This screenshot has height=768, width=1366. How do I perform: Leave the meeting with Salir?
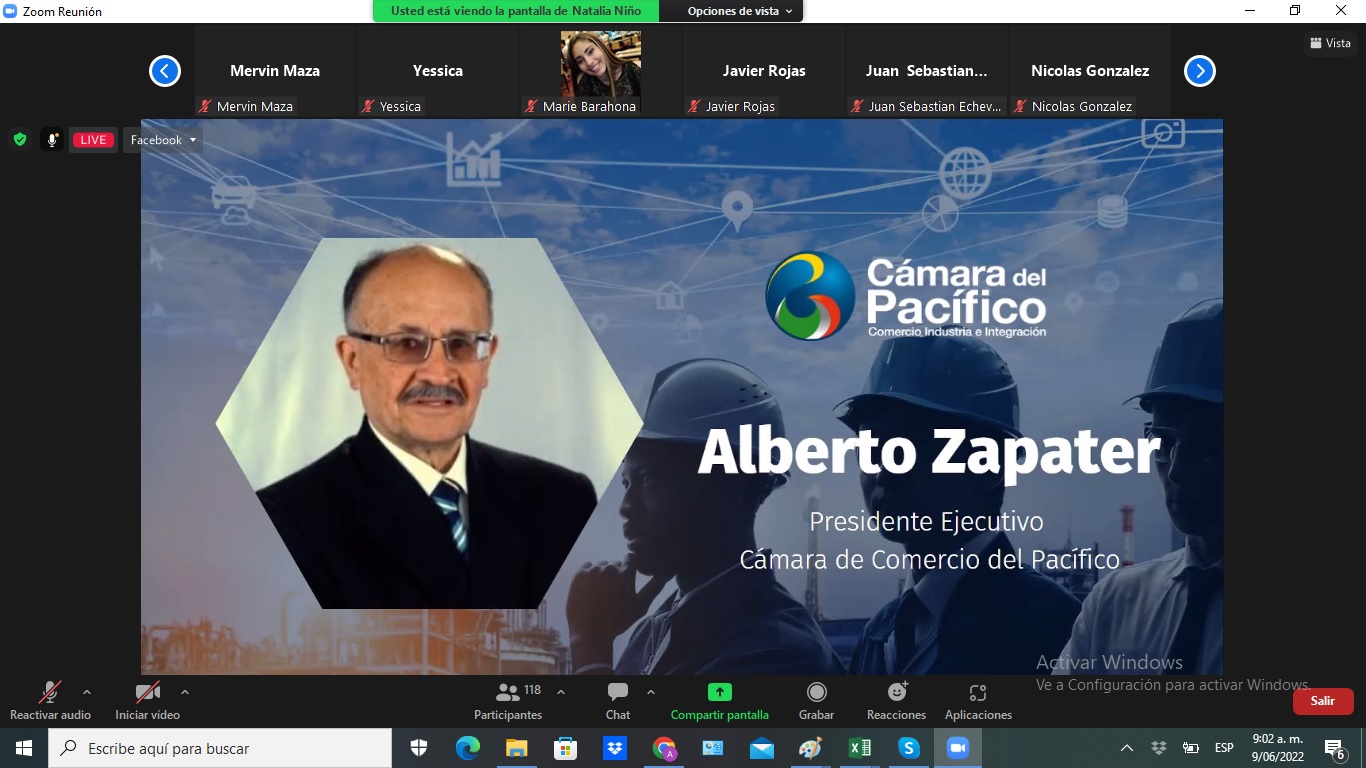click(x=1323, y=701)
